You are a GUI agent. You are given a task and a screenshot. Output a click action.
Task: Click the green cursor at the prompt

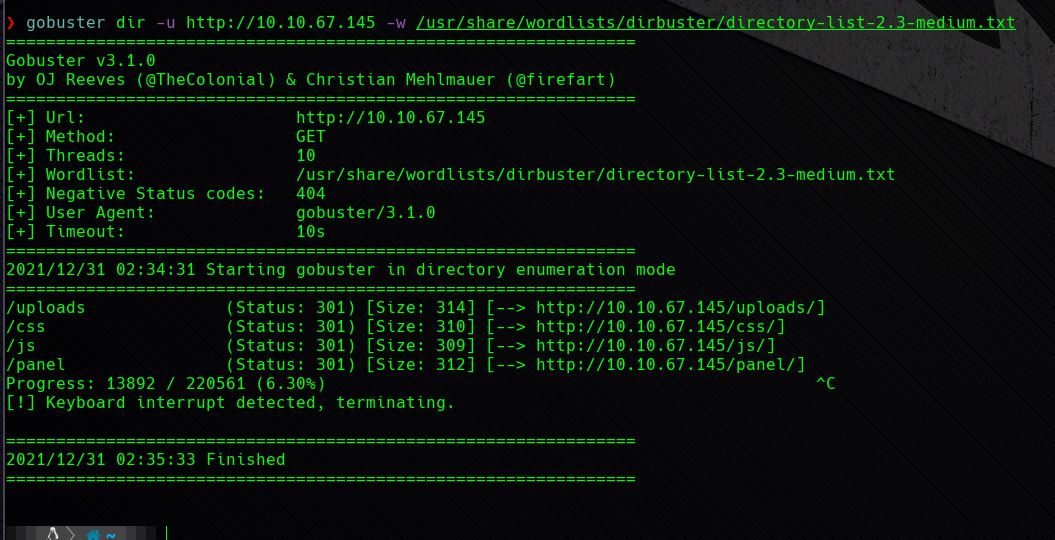click(166, 534)
